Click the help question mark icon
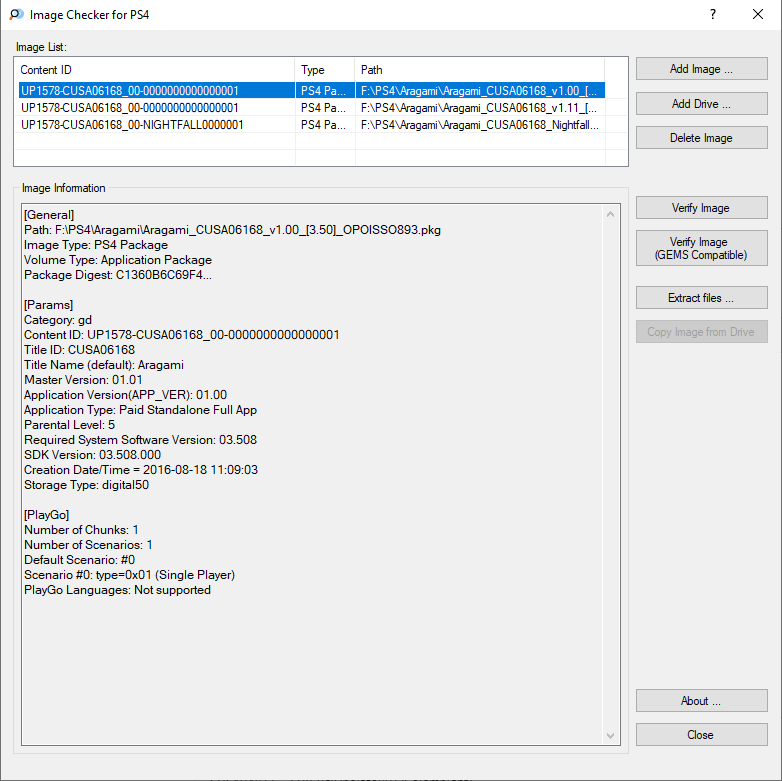The height and width of the screenshot is (781, 782). point(713,14)
